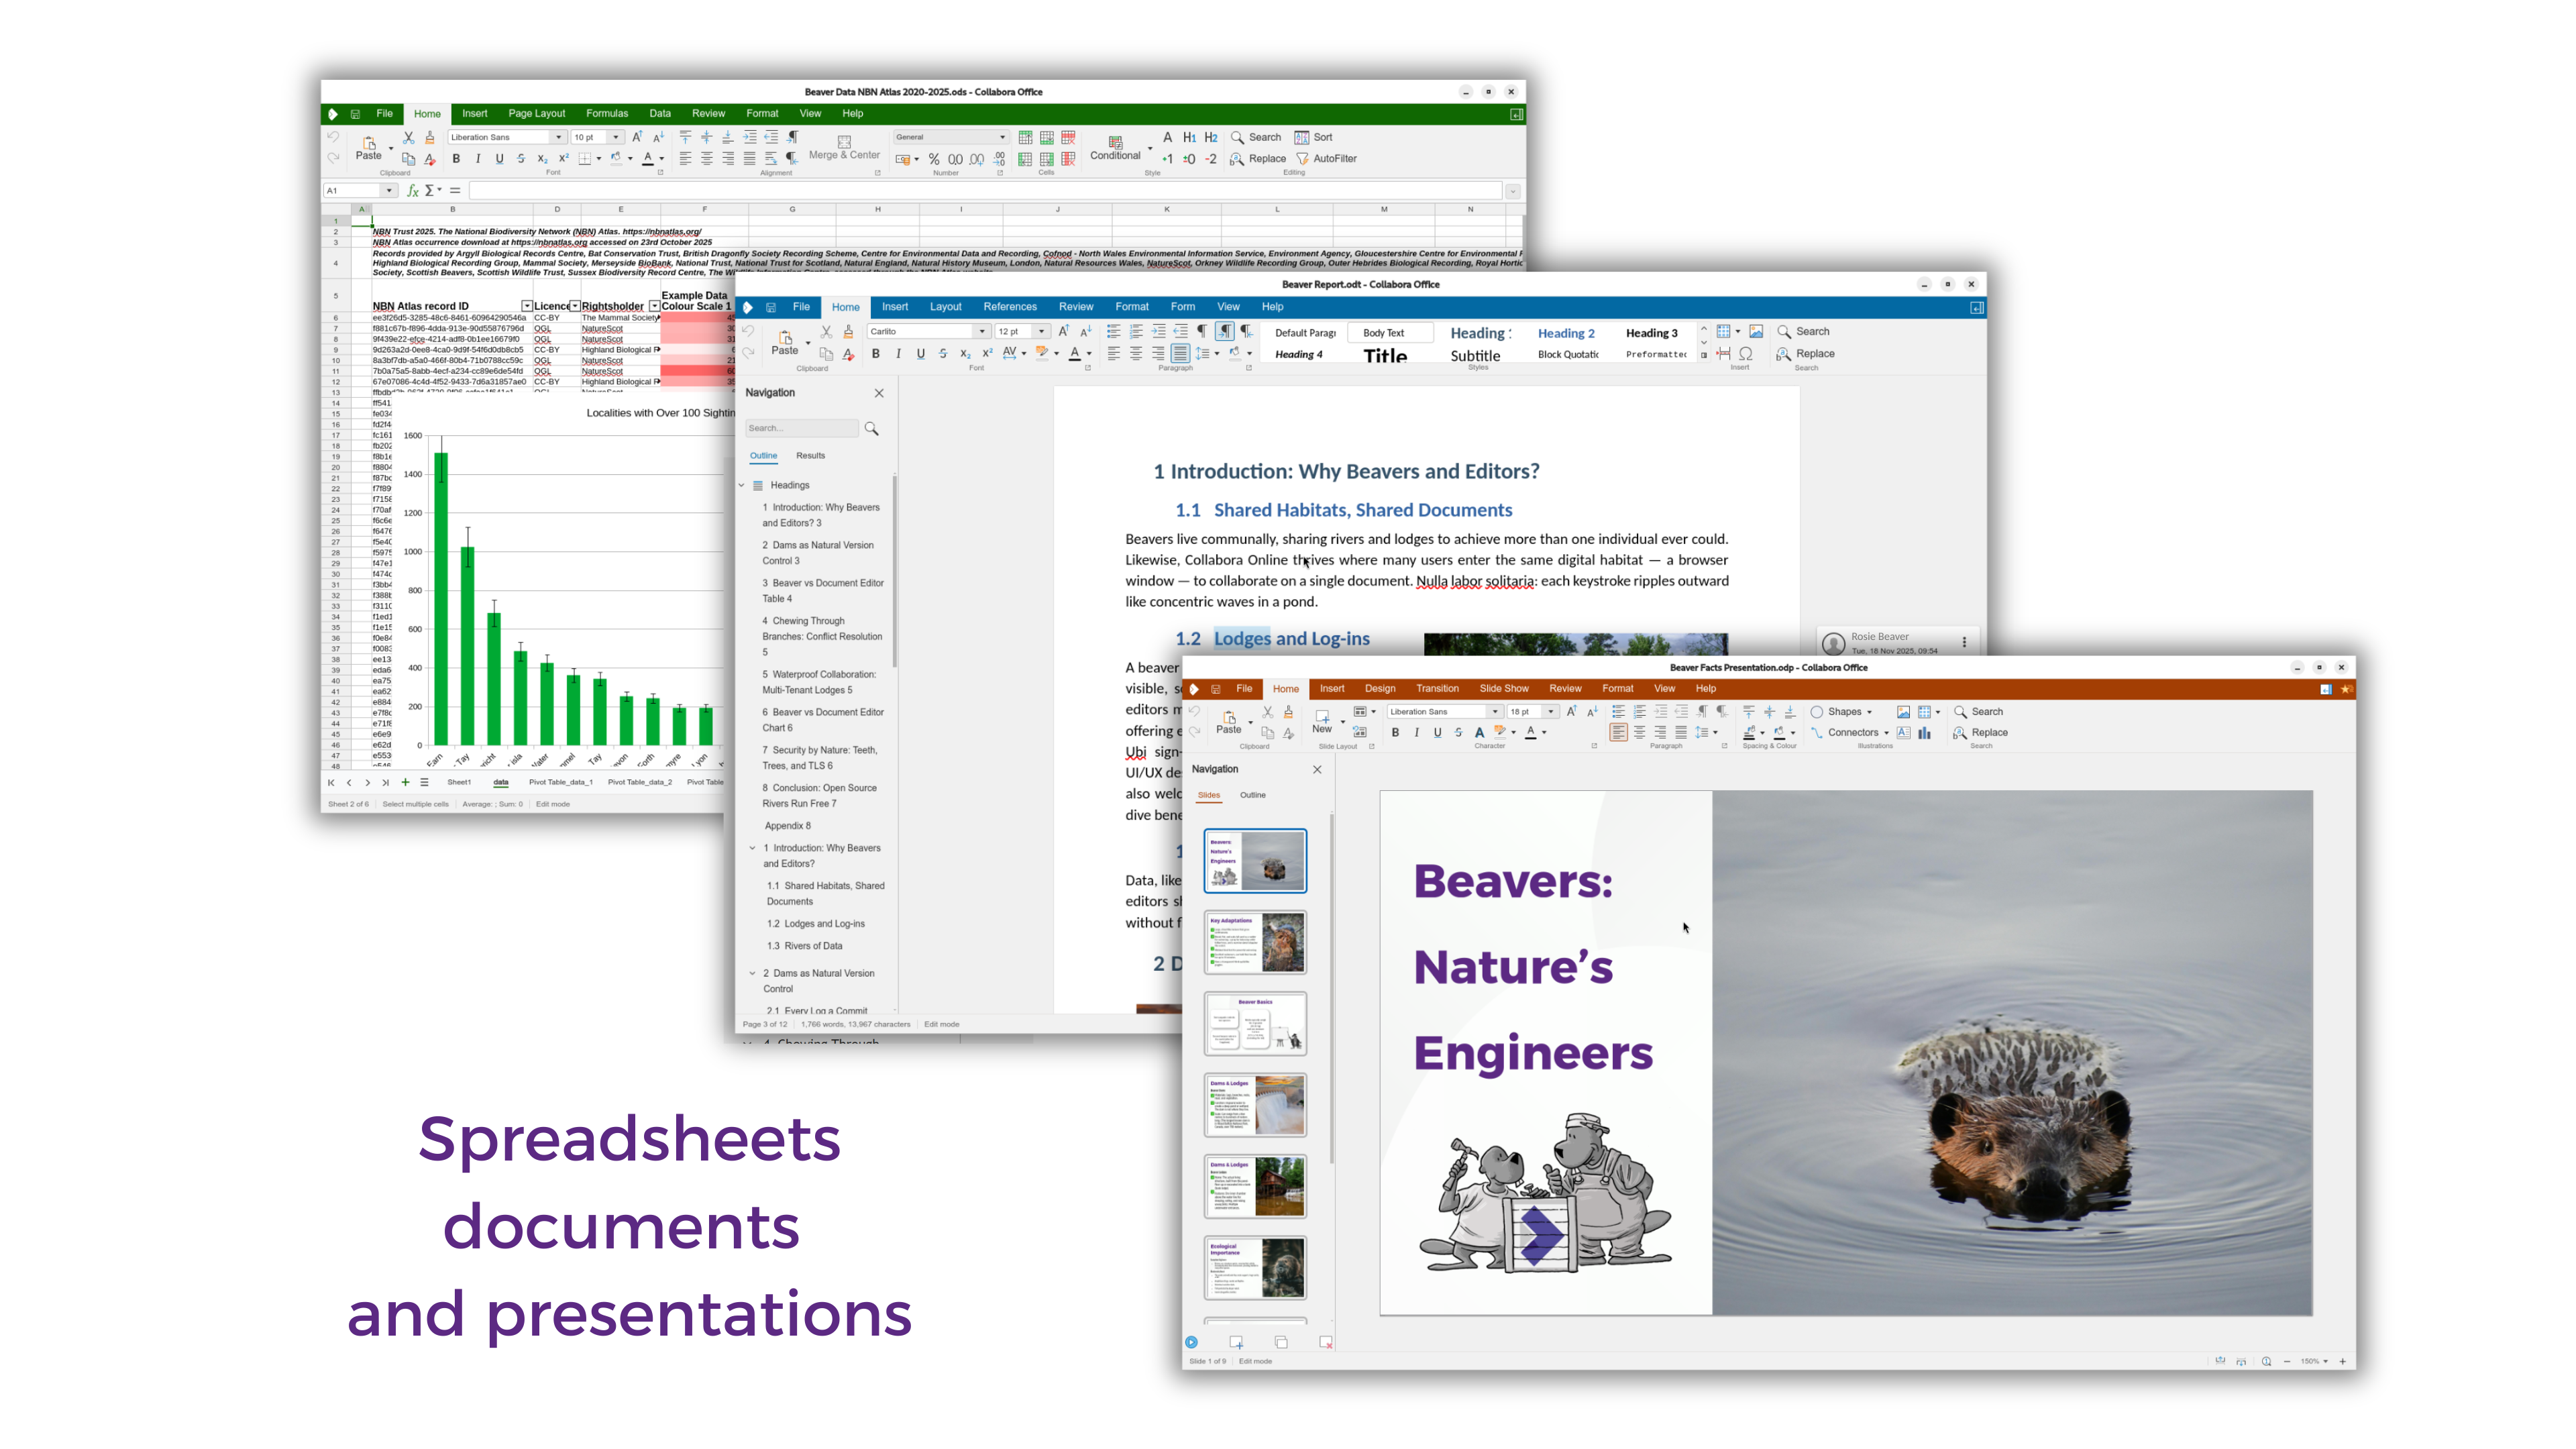Collapse the Headings tree in Navigation panel
The height and width of the screenshot is (1449, 2576).
pos(742,485)
